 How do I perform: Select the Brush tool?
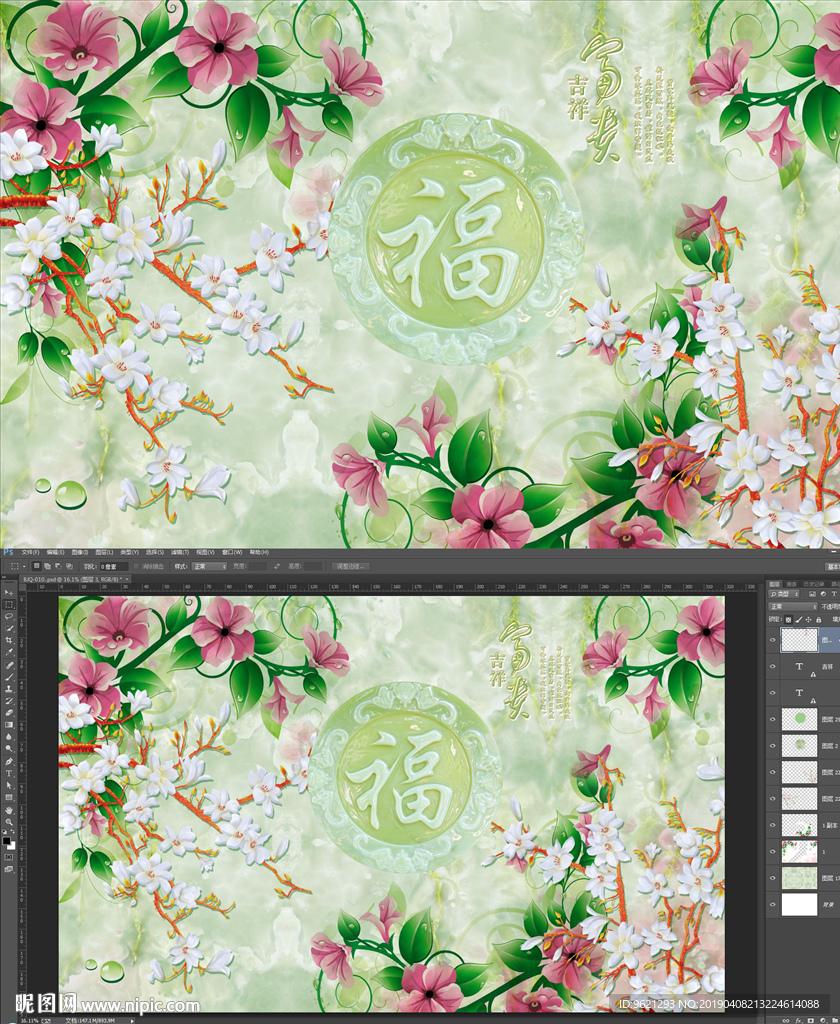(x=8, y=677)
